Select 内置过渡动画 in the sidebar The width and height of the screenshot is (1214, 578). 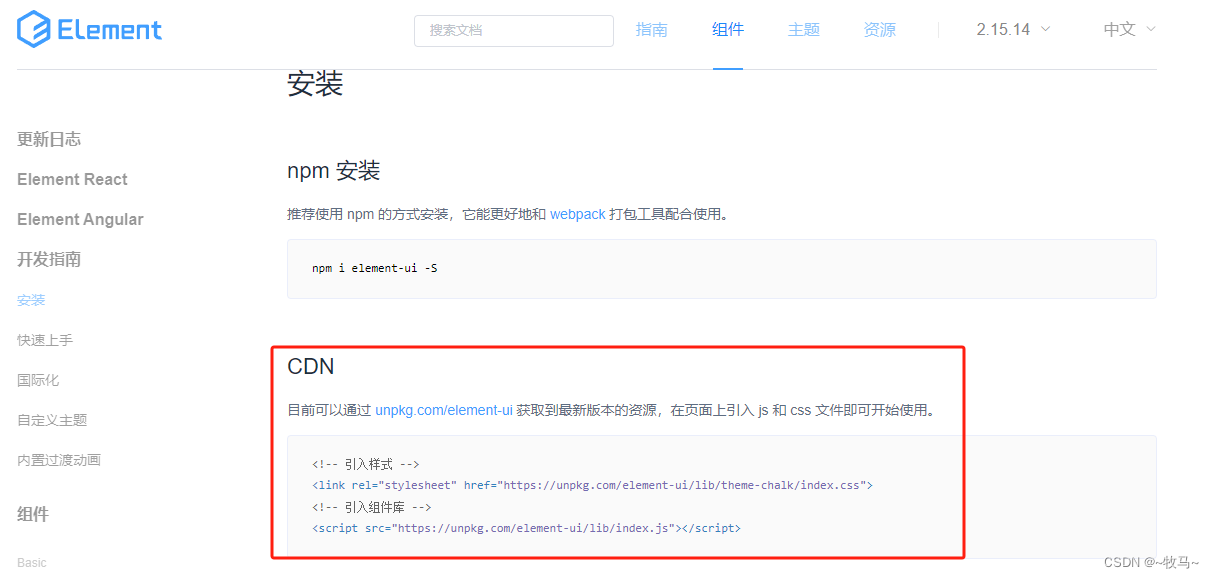(59, 460)
